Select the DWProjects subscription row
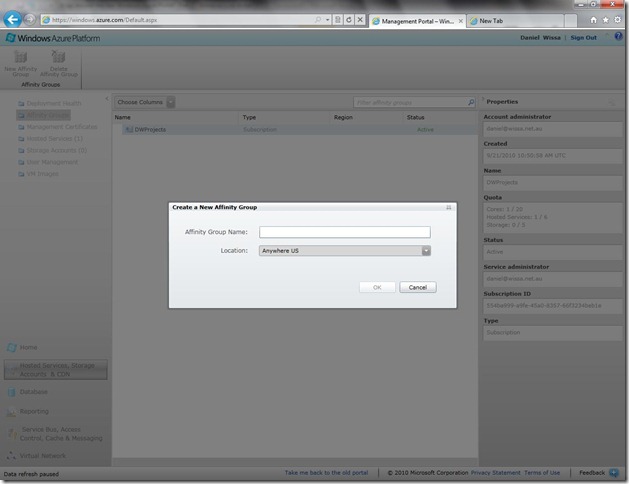Viewport: 629px width, 484px height. coord(153,129)
